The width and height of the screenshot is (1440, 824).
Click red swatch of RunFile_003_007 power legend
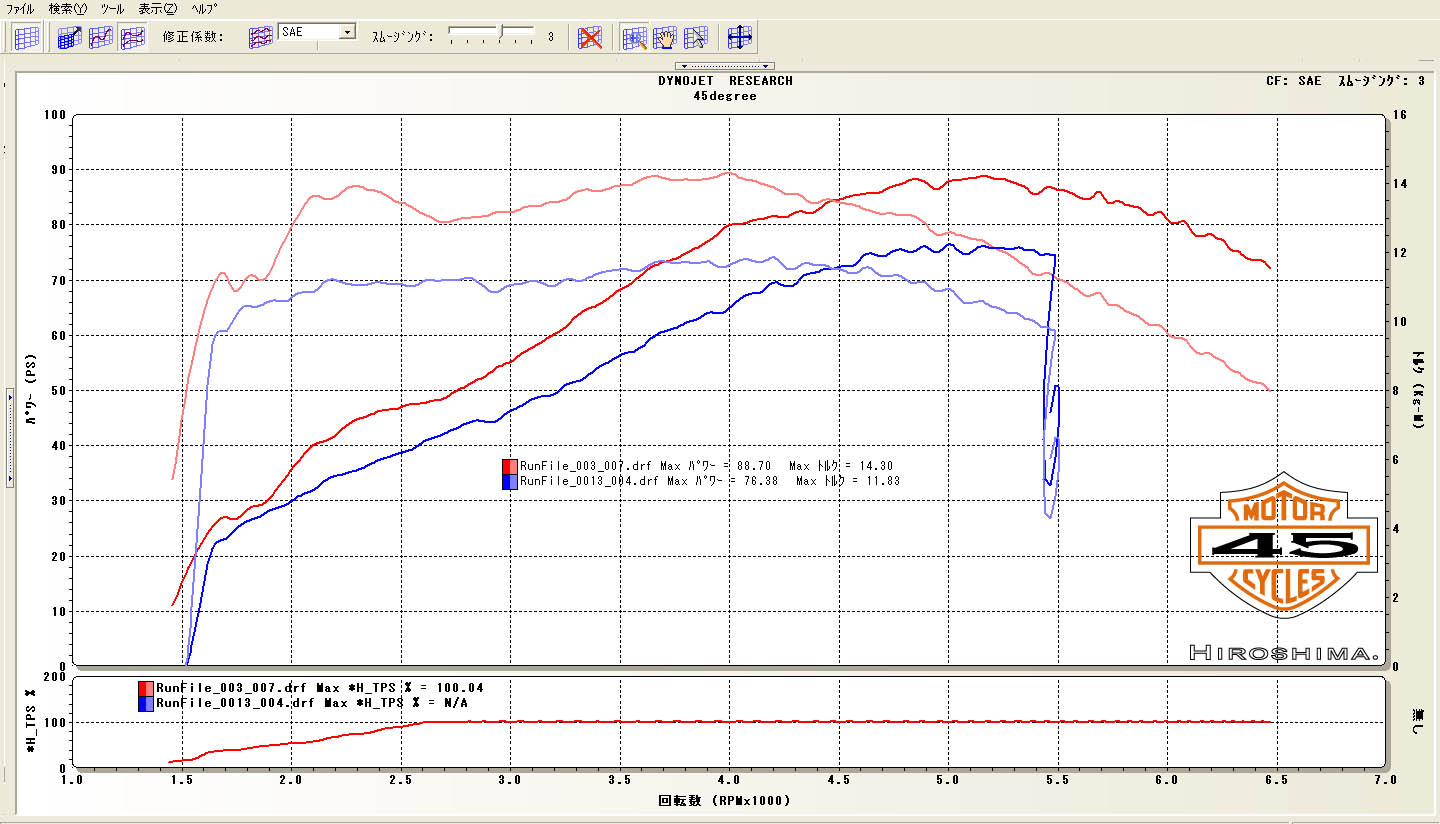pyautogui.click(x=510, y=466)
